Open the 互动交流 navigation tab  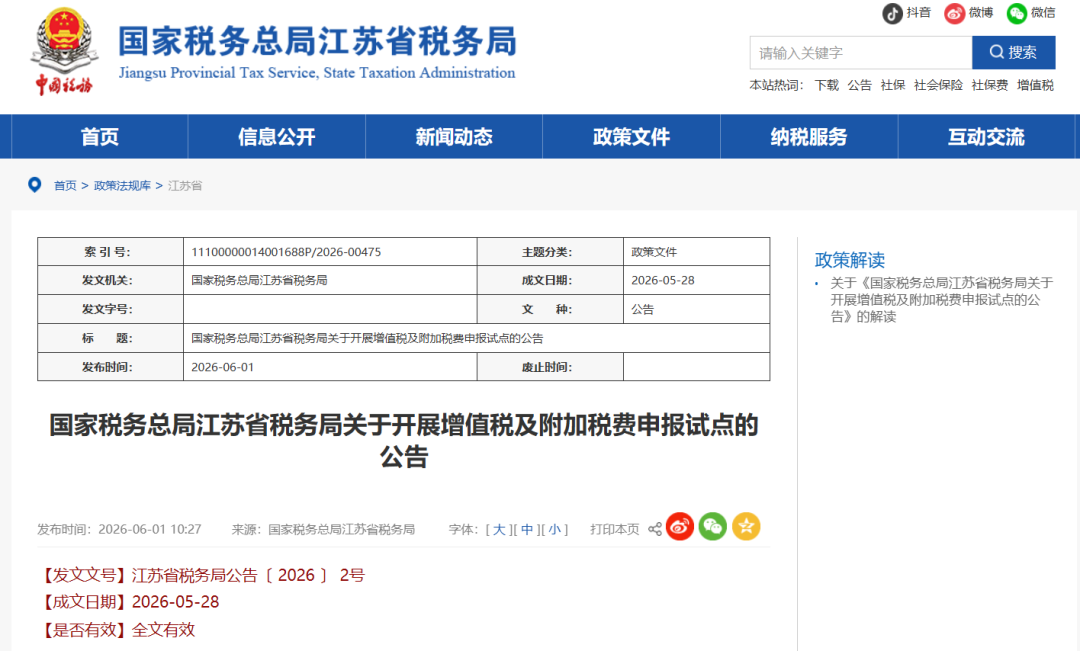986,136
